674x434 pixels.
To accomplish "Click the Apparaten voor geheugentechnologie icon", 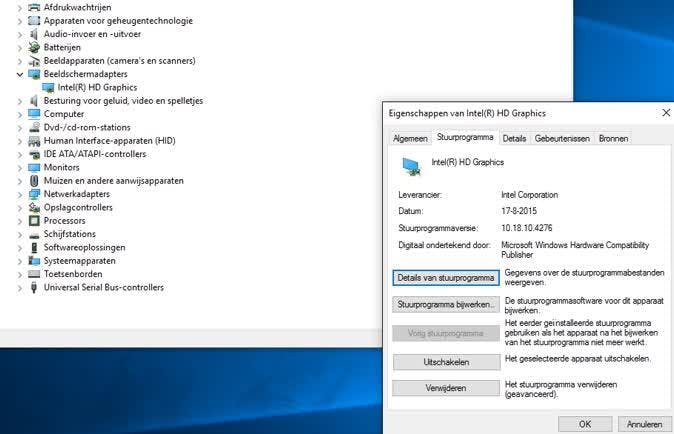I will (x=34, y=21).
